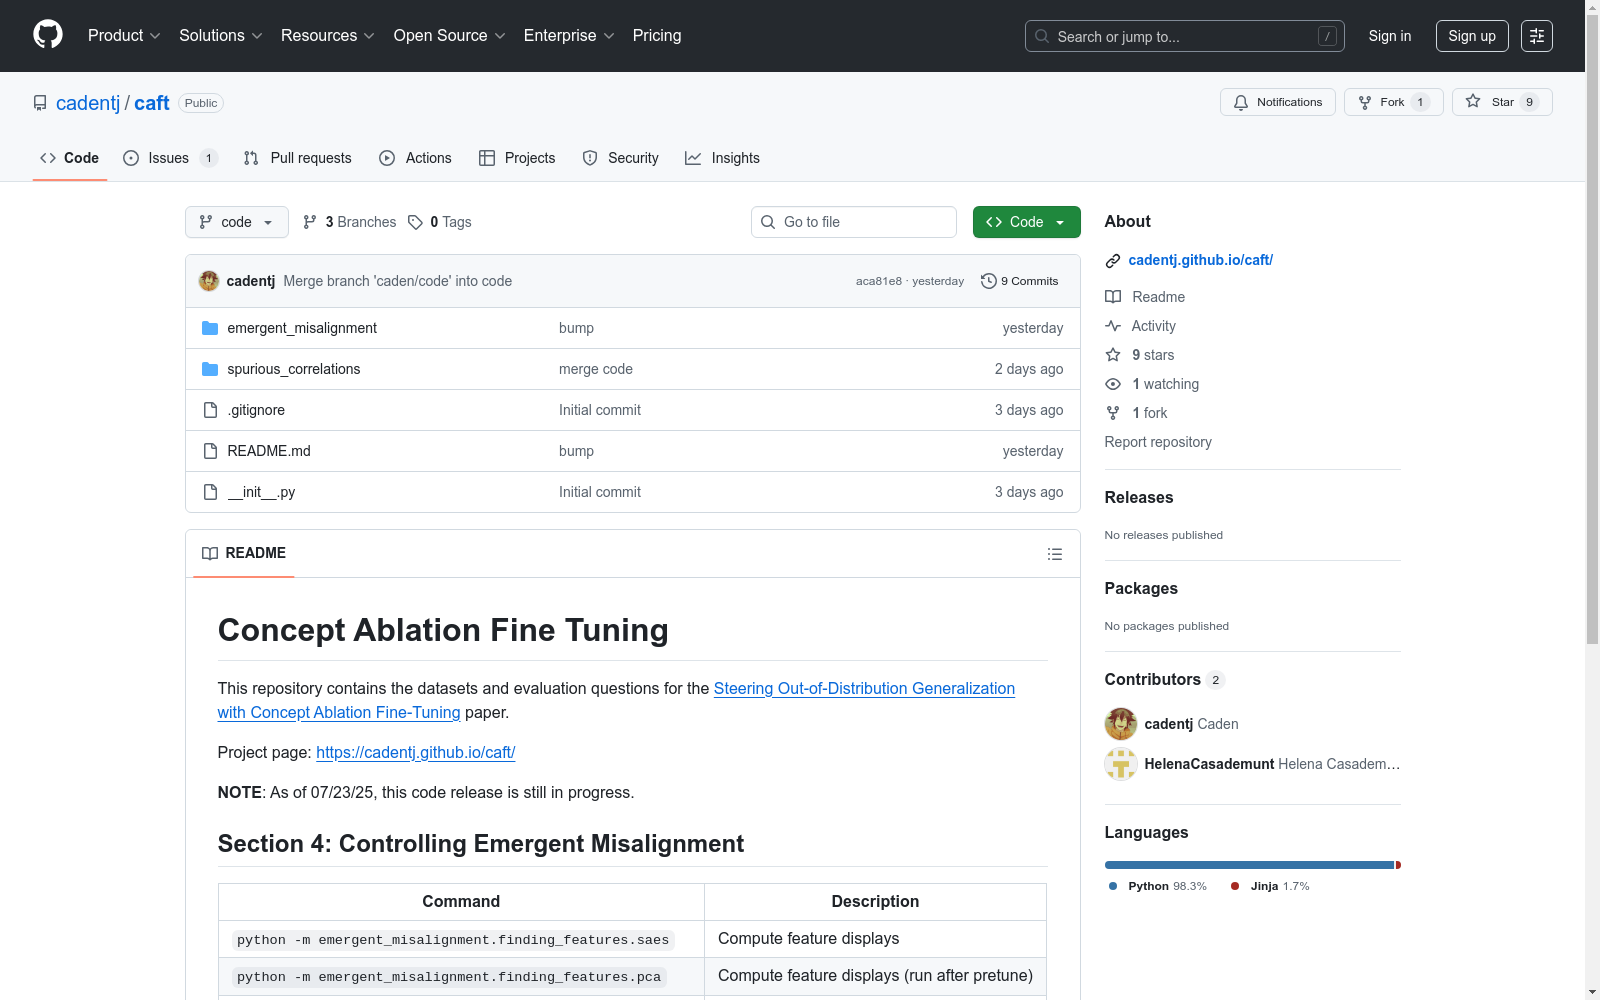The width and height of the screenshot is (1600, 1000).
Task: Open the green Code clone dropdown
Action: point(1027,222)
